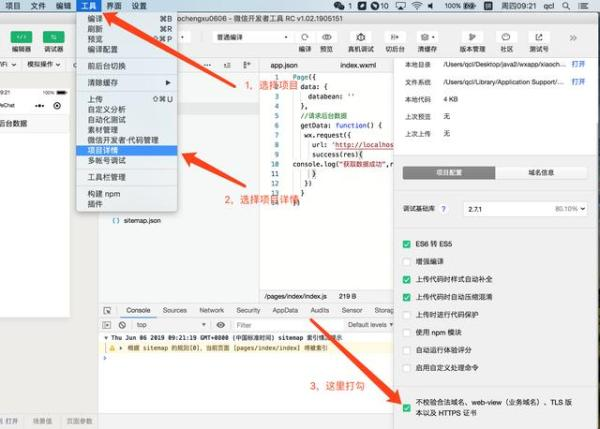Screen dimensions: 600x429
Task: Click the WeChat icon in macOS menu bar
Action: coord(339,6)
